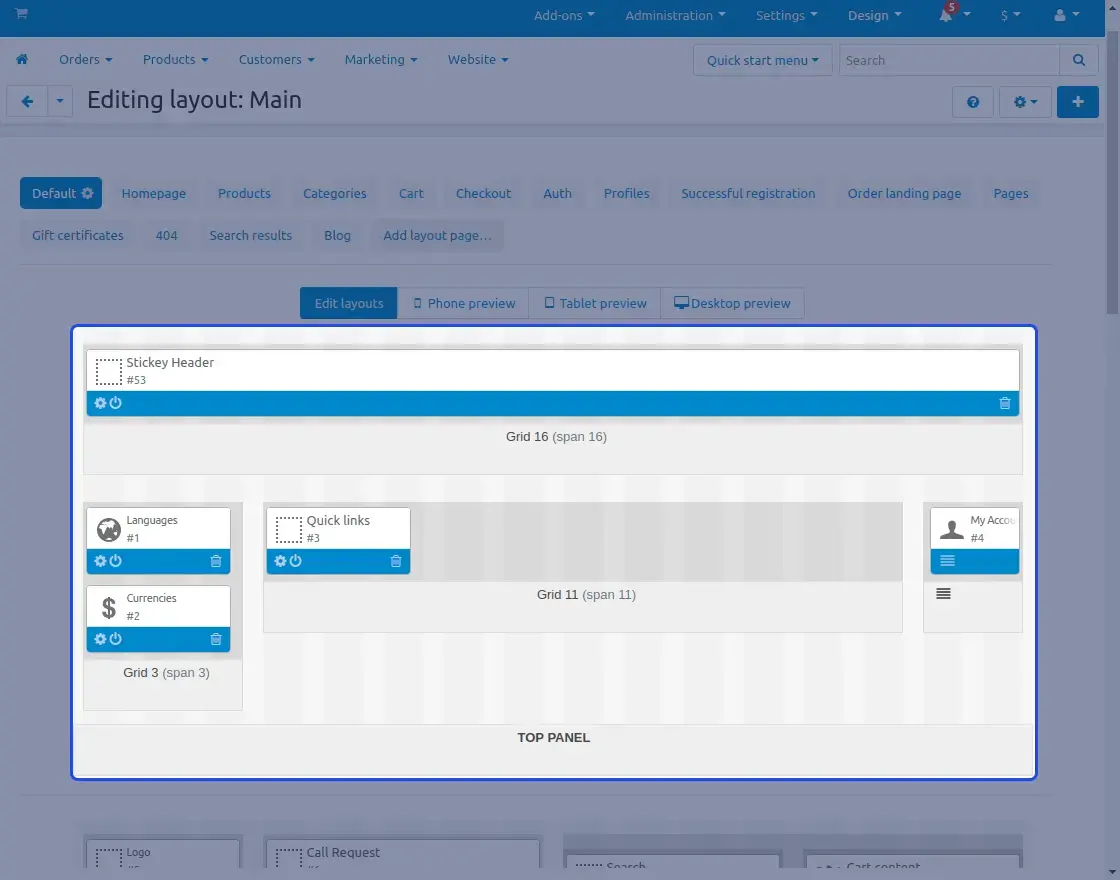Click the shopping cart icon at top left
Image resolution: width=1120 pixels, height=880 pixels.
(x=21, y=15)
